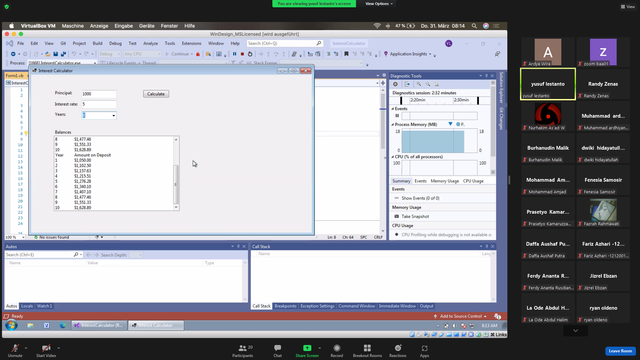Open Zoom Chat
The image size is (640, 360).
tap(278, 350)
